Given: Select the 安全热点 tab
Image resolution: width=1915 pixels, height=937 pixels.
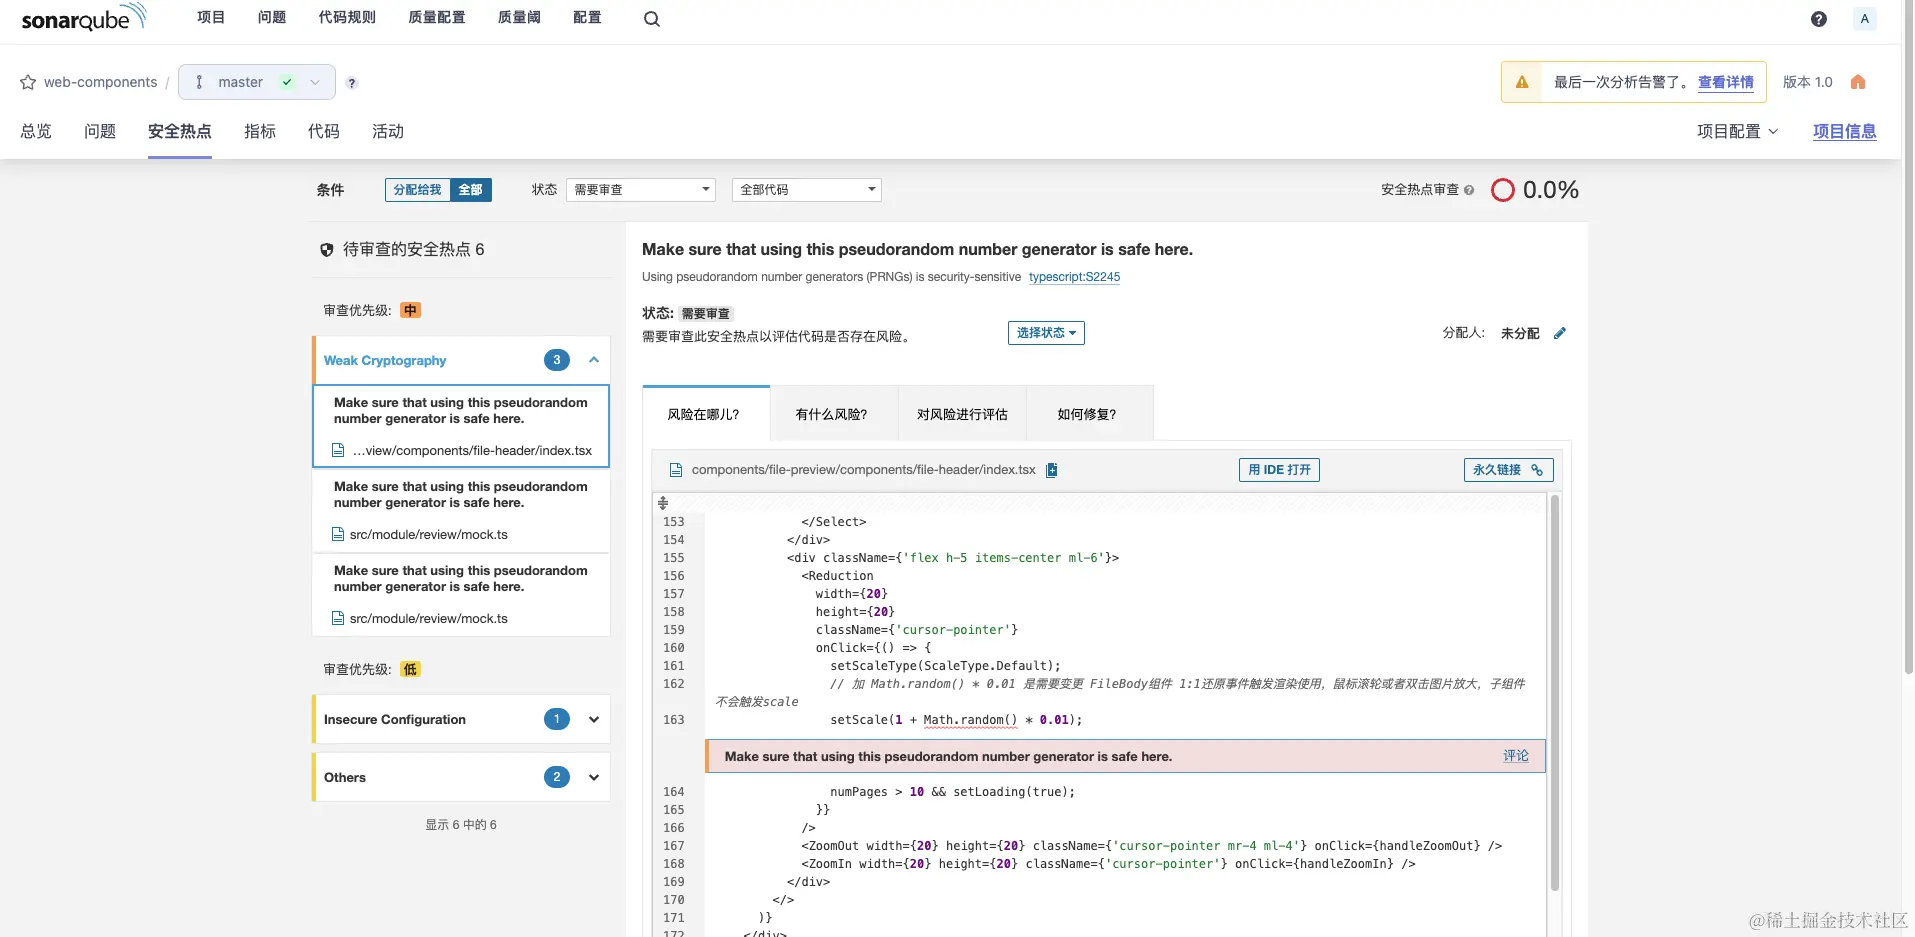Looking at the screenshot, I should [180, 131].
